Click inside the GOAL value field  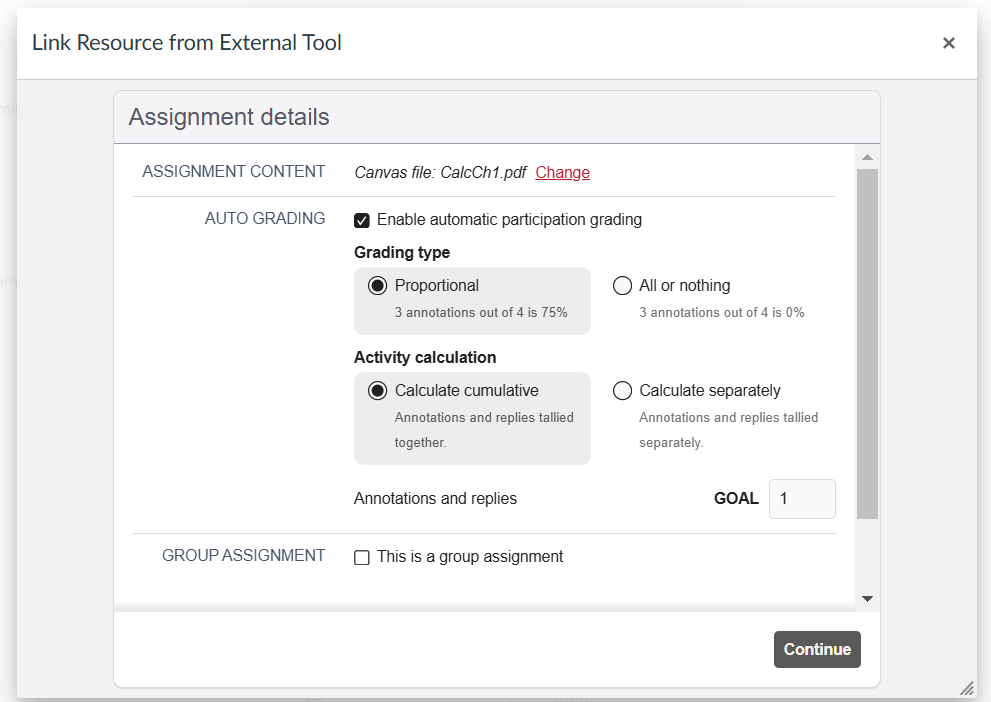click(801, 498)
